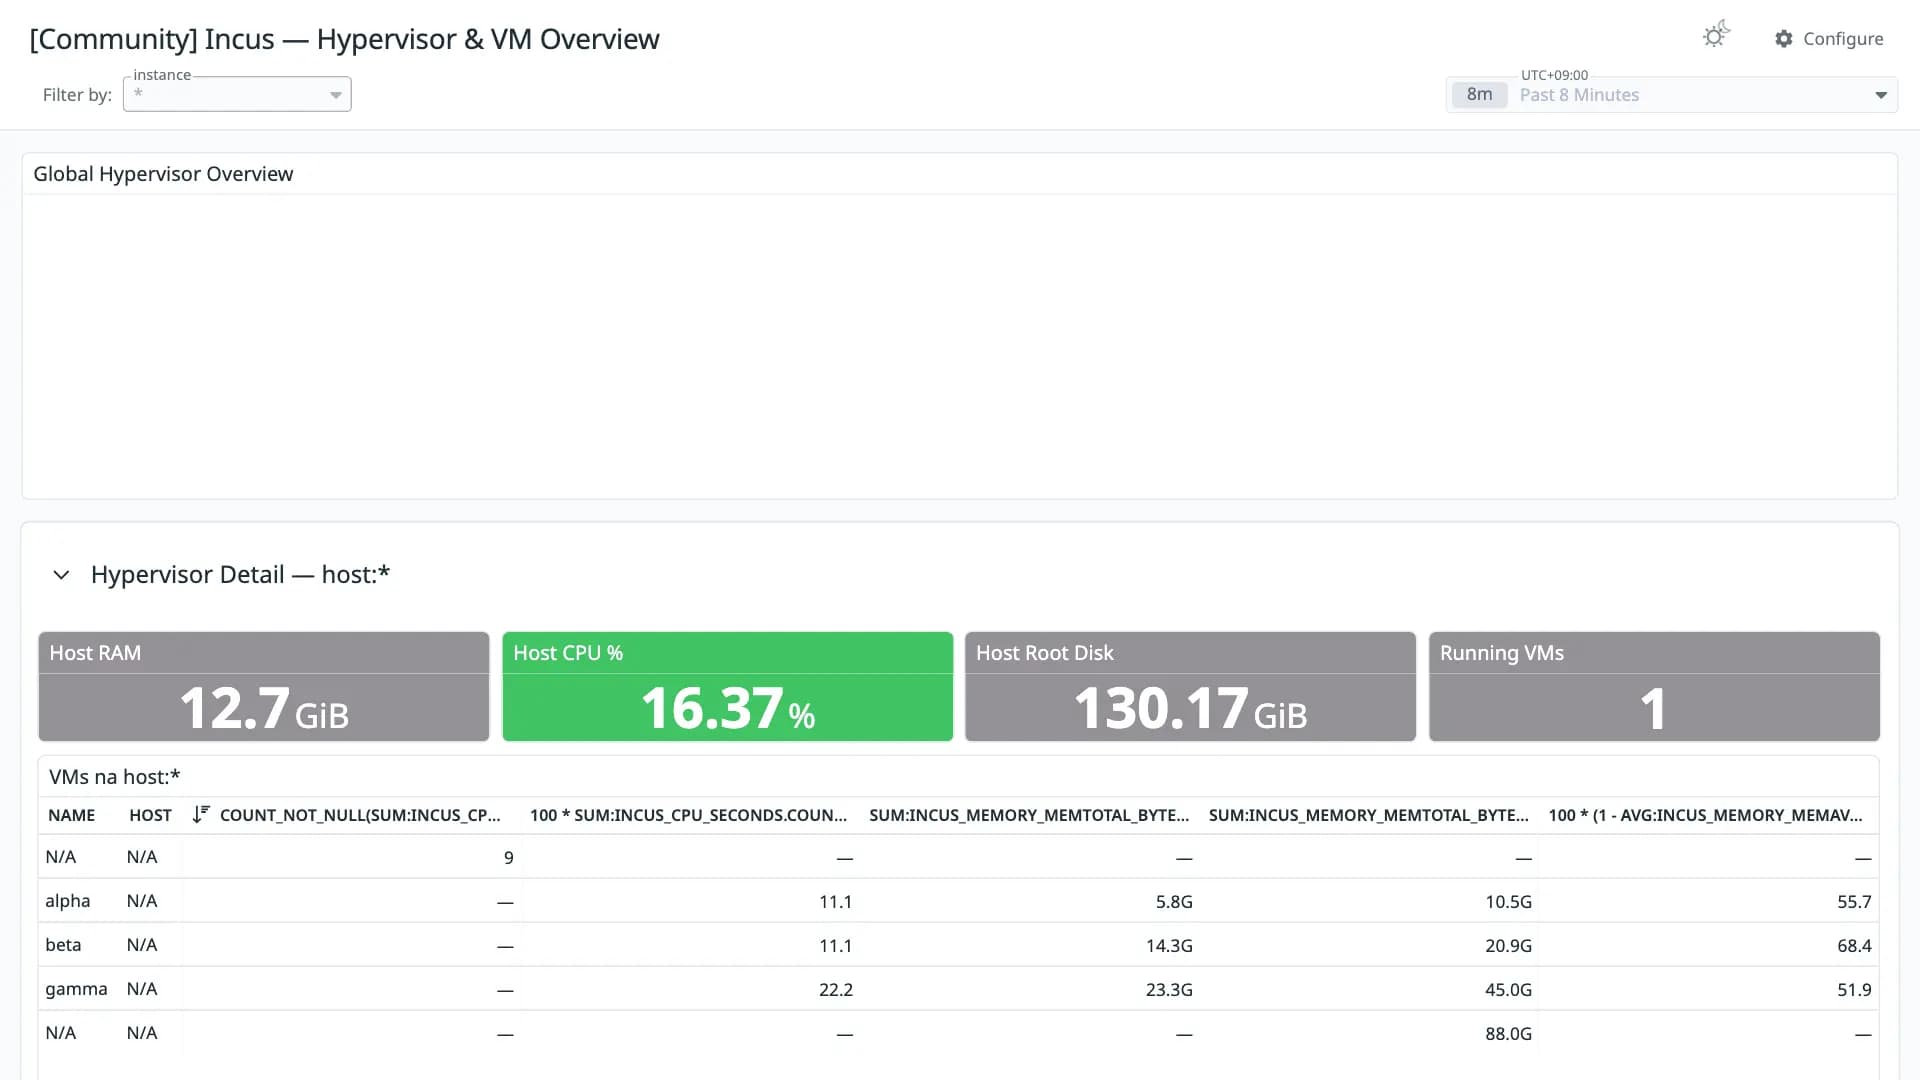Click the sort icon in the table header

click(x=201, y=814)
